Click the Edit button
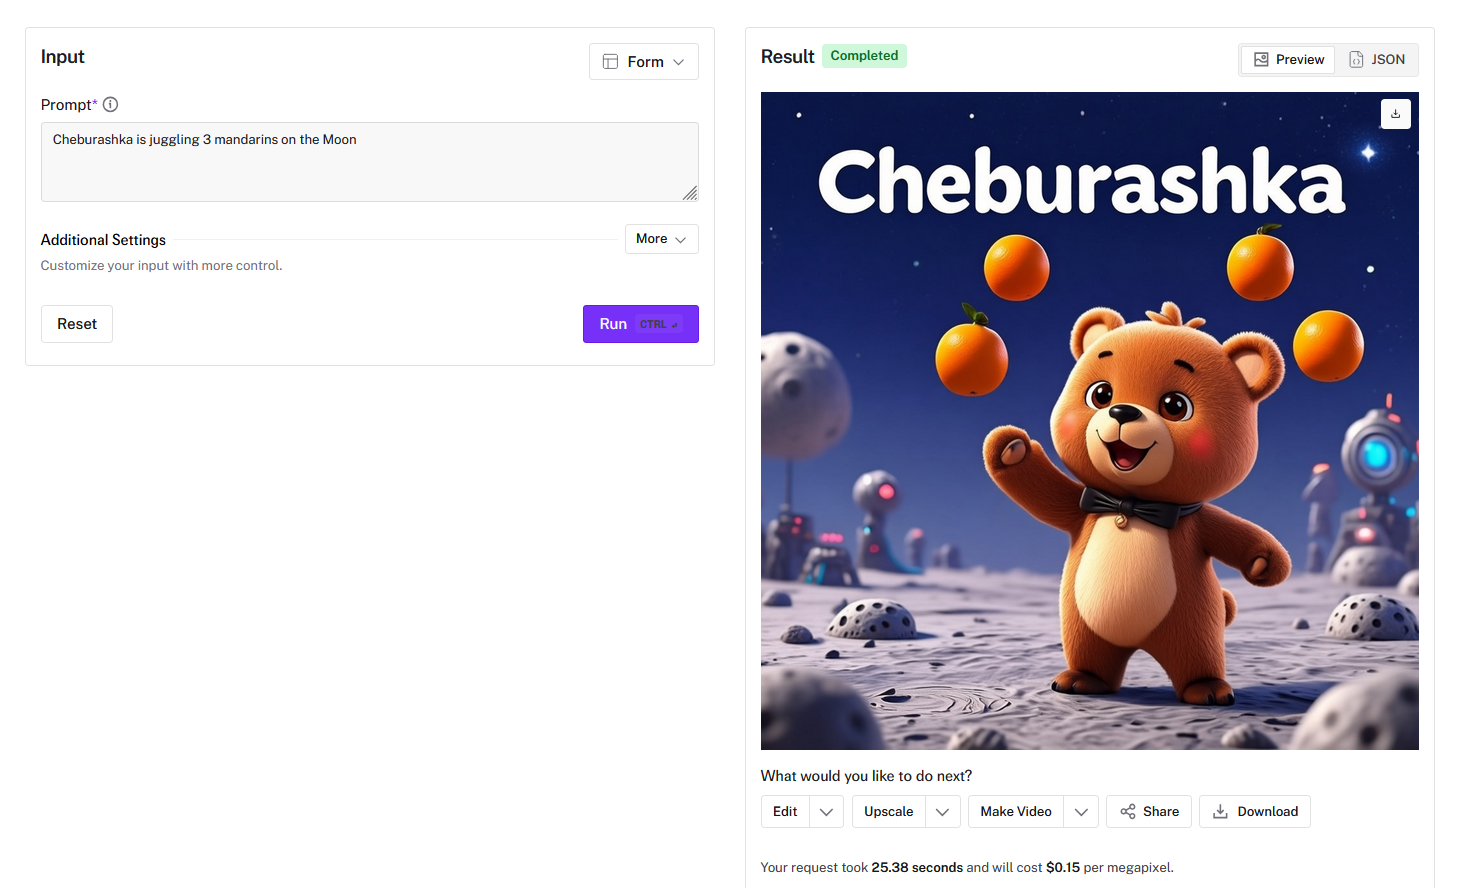 pos(785,812)
